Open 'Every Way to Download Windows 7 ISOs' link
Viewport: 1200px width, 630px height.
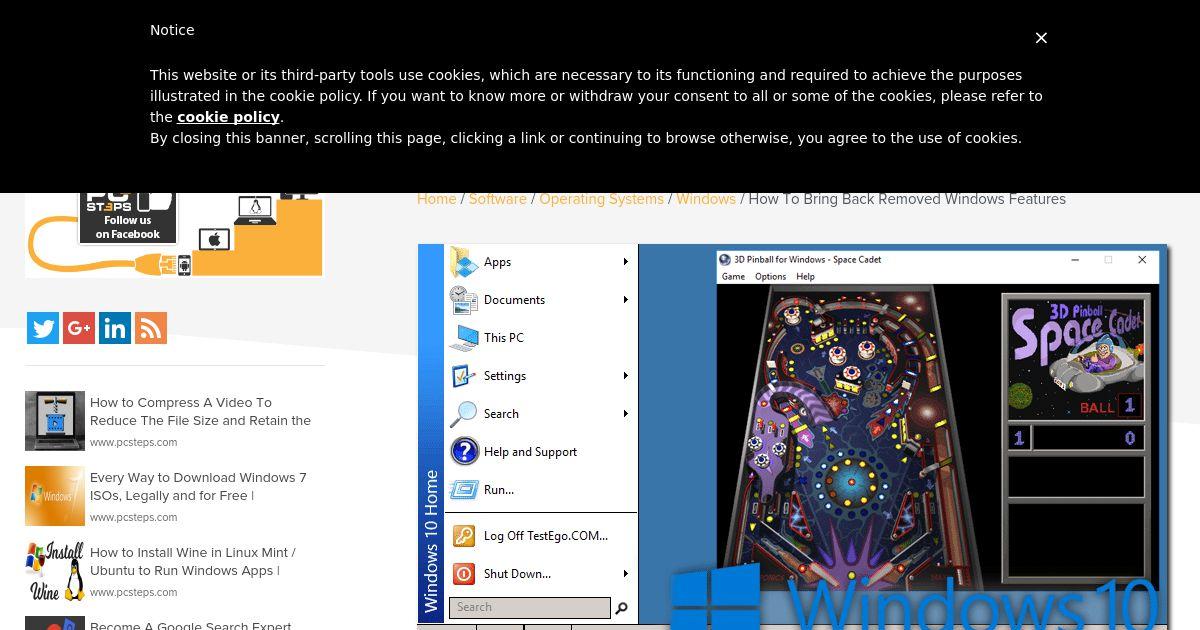tap(198, 487)
